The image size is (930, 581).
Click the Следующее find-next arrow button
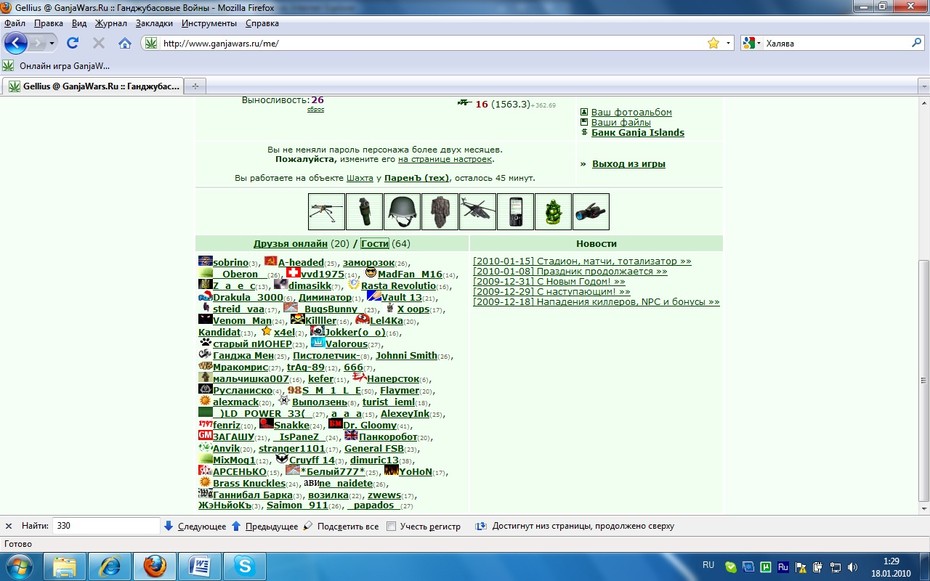(195, 526)
